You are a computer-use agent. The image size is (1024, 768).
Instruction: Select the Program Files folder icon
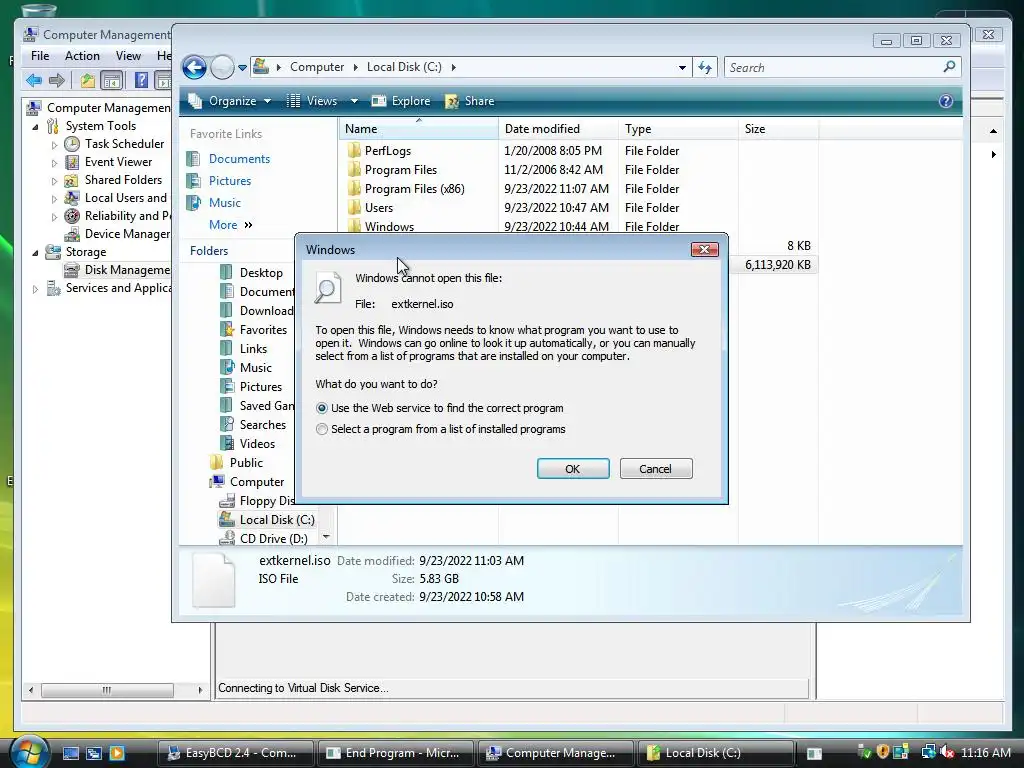[354, 170]
